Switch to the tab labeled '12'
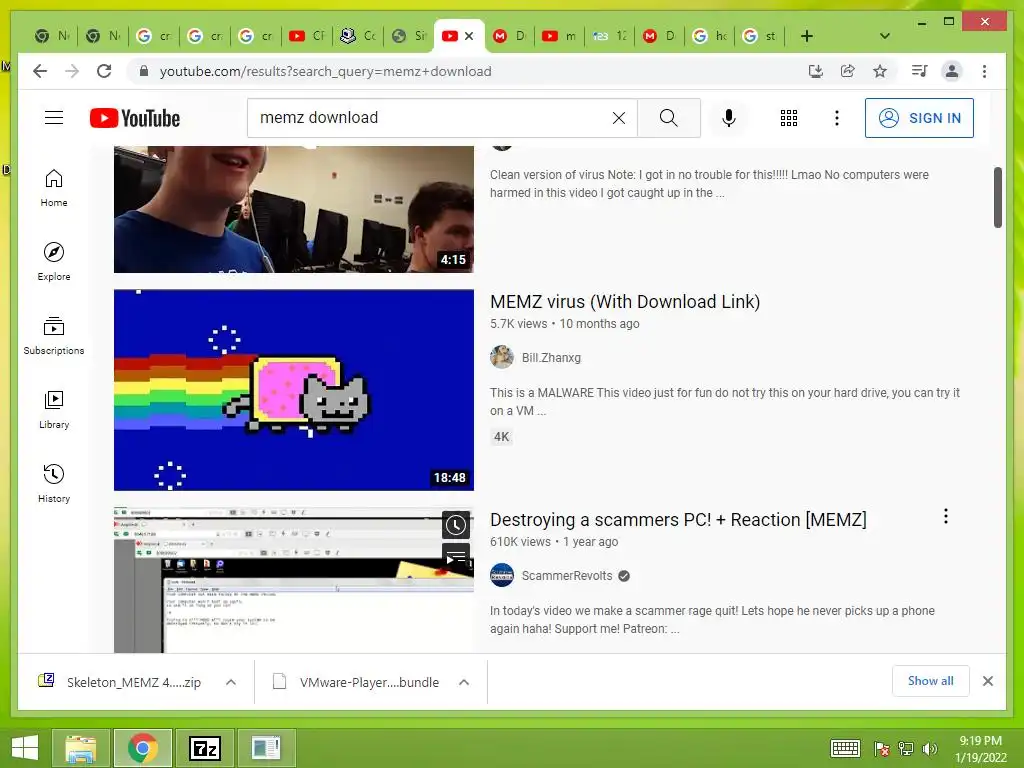 coord(609,36)
